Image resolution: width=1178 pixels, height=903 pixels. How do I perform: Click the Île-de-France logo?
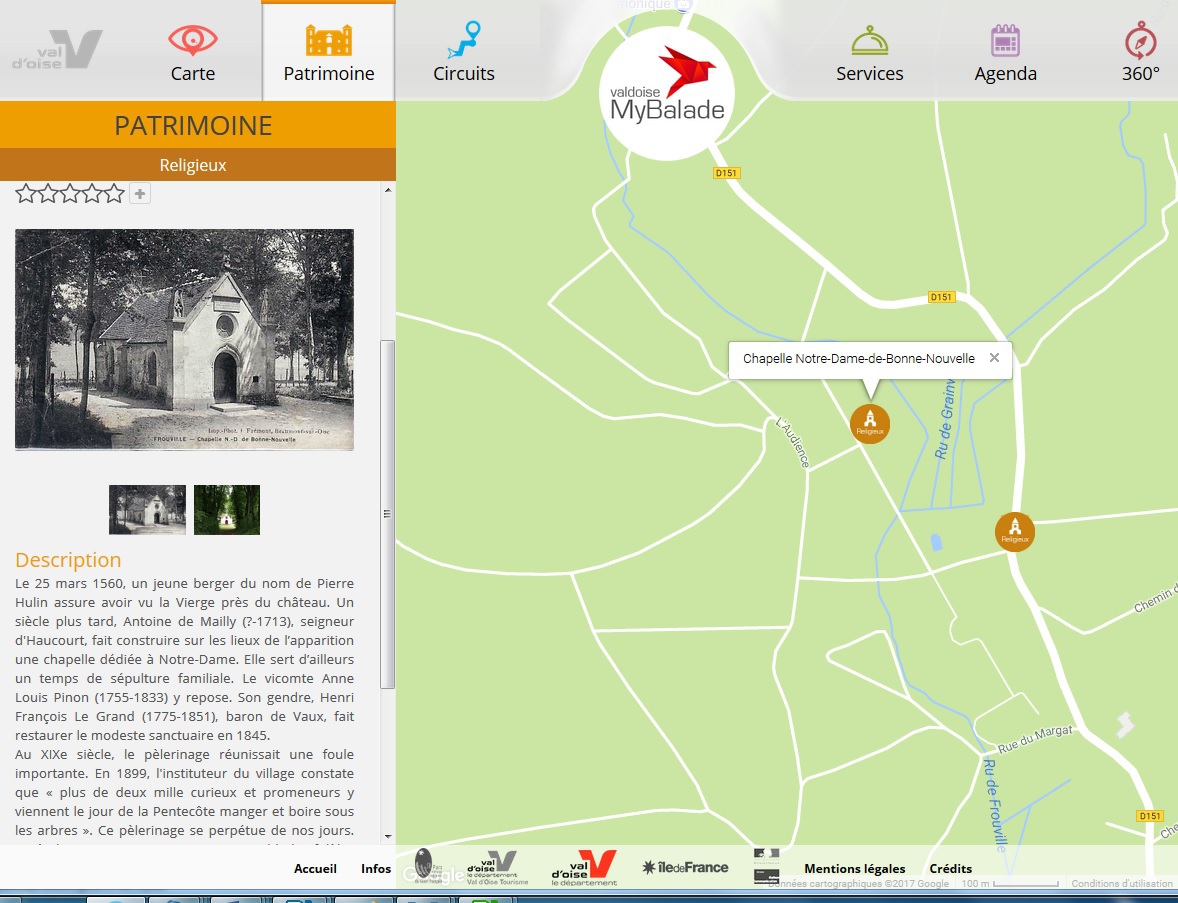(x=685, y=868)
